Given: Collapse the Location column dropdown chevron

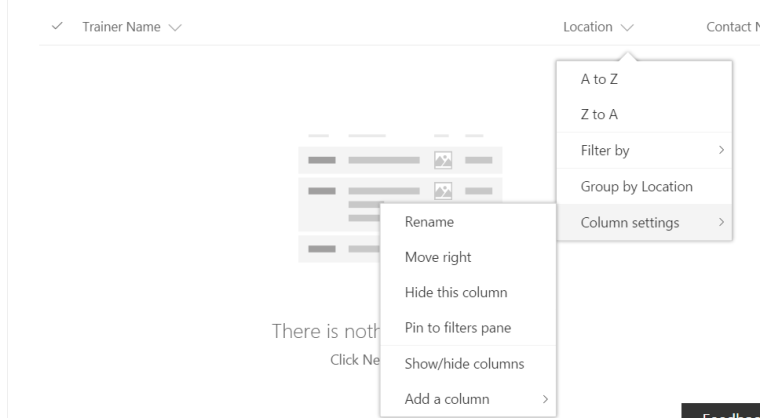Looking at the screenshot, I should tap(627, 27).
